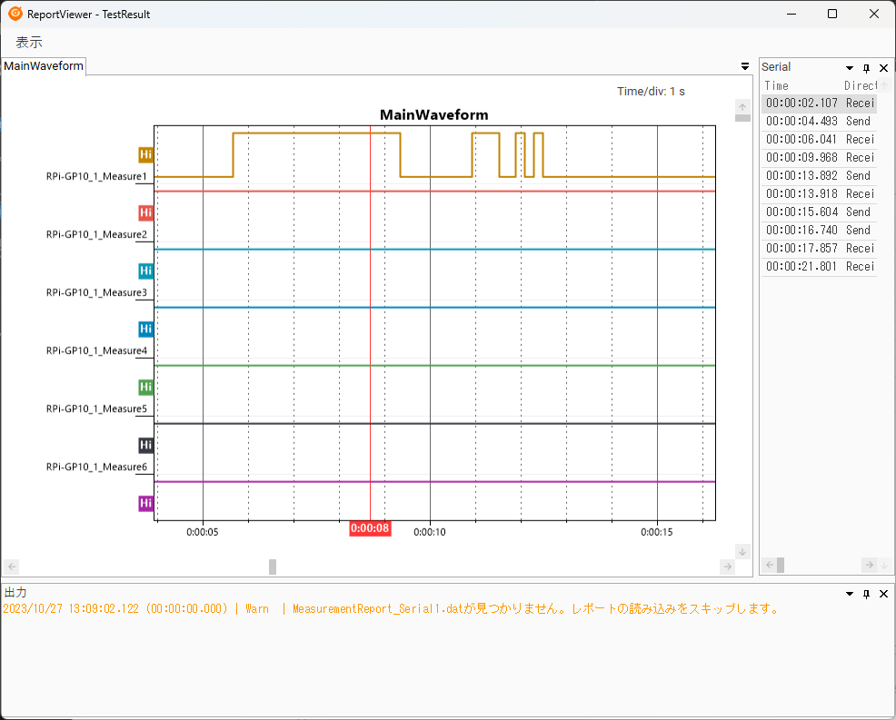Open the 表示 menu
This screenshot has height=720, width=896.
tap(29, 42)
